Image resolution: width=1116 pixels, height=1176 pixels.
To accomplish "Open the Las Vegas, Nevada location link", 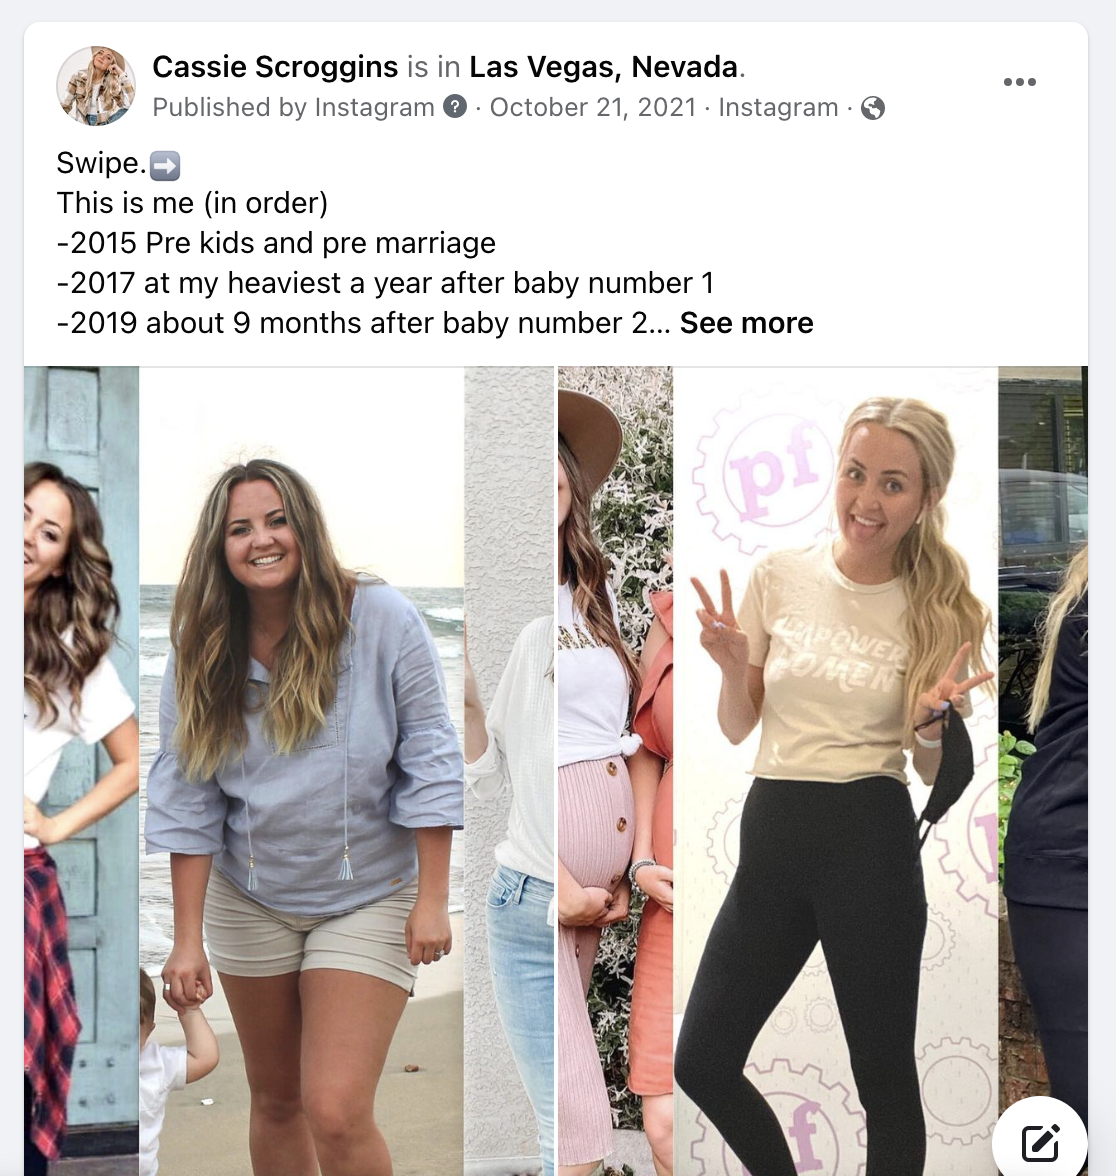I will coord(604,67).
